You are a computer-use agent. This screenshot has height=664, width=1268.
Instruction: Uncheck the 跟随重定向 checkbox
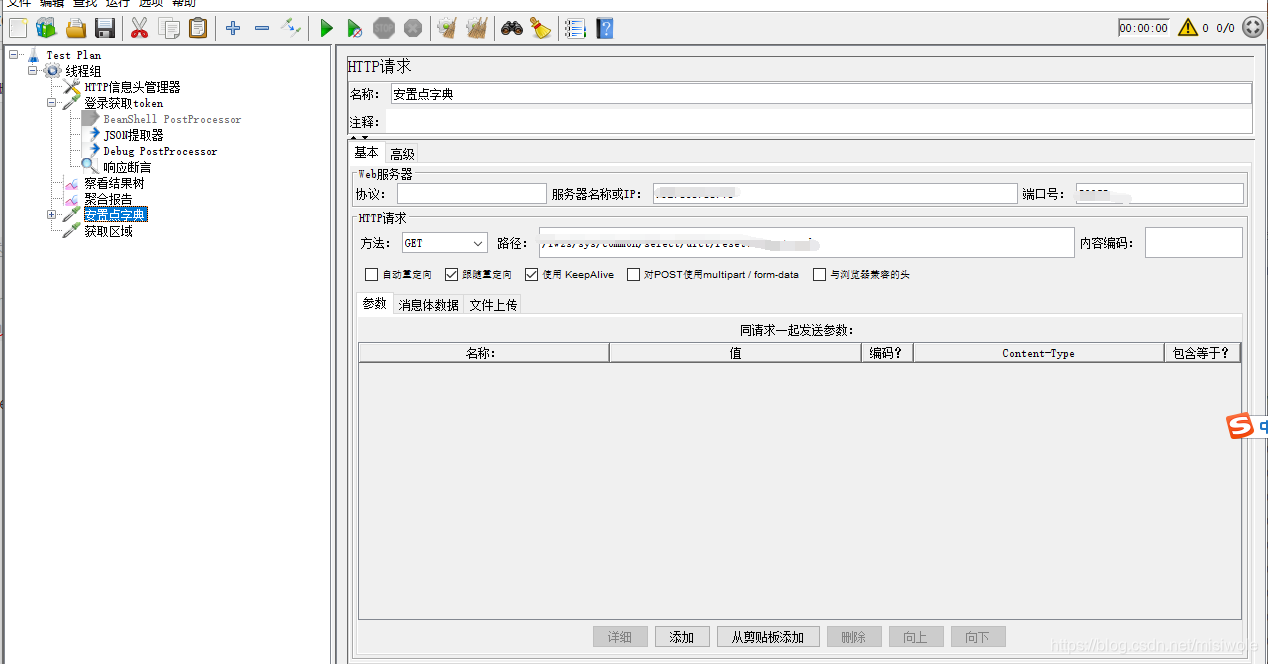tap(452, 274)
